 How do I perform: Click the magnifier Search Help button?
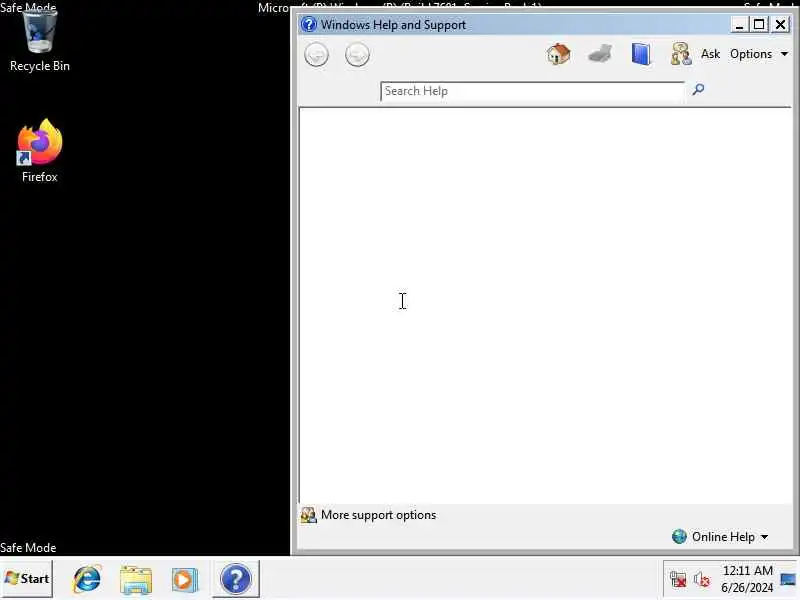click(698, 90)
